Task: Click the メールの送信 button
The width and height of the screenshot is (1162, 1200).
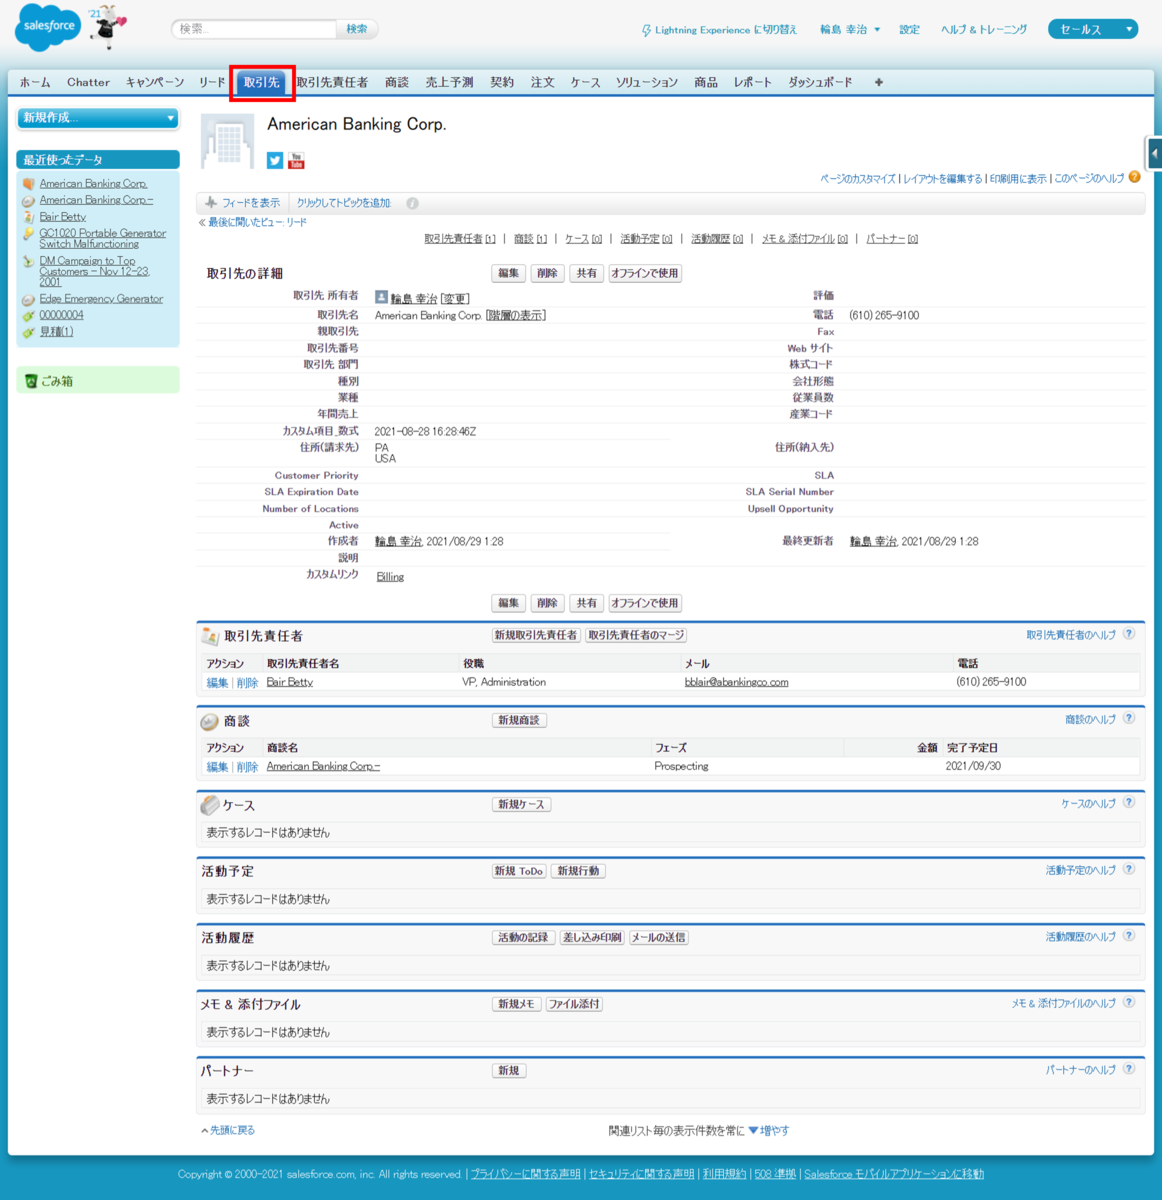Action: pos(659,937)
